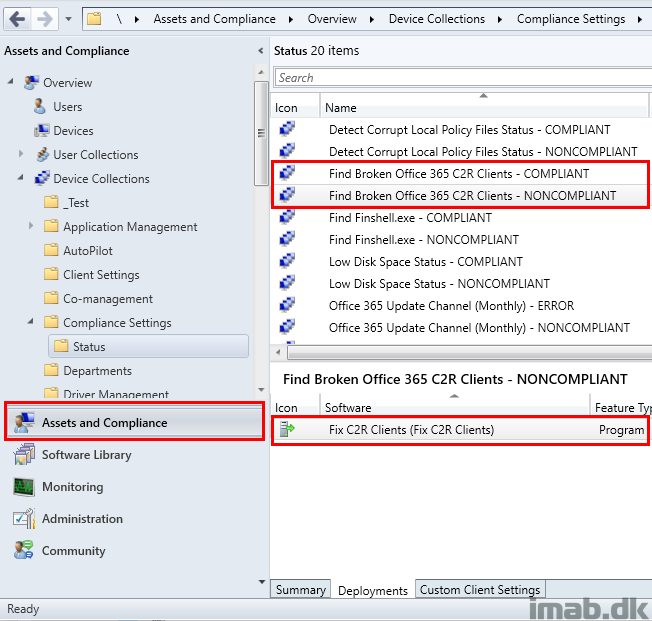Open Device Collections breadcrumb dropdown arrow
This screenshot has width=652, height=621.
click(500, 19)
